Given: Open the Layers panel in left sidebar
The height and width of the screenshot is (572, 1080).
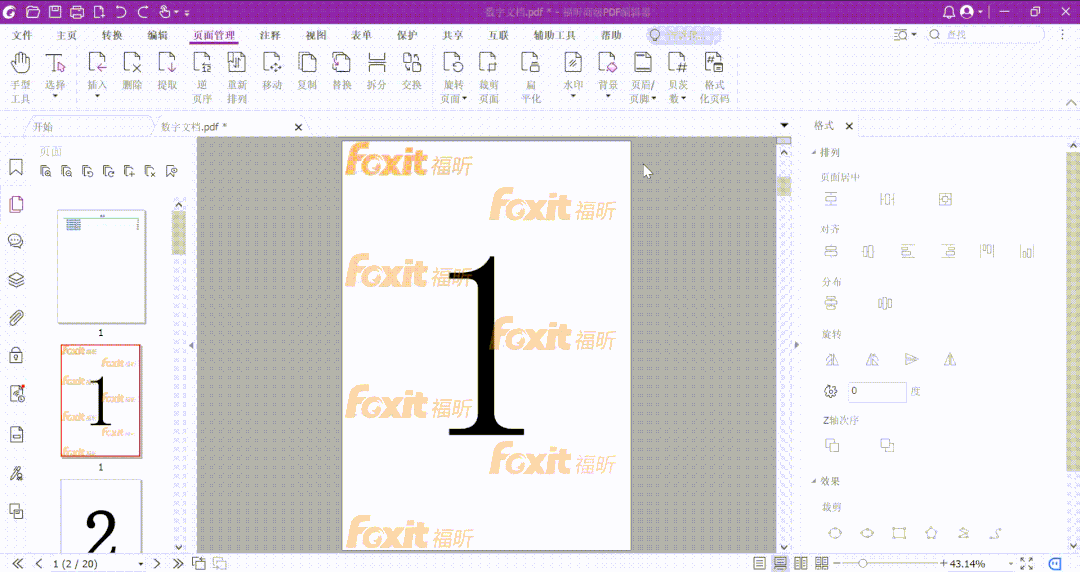Looking at the screenshot, I should pyautogui.click(x=16, y=280).
